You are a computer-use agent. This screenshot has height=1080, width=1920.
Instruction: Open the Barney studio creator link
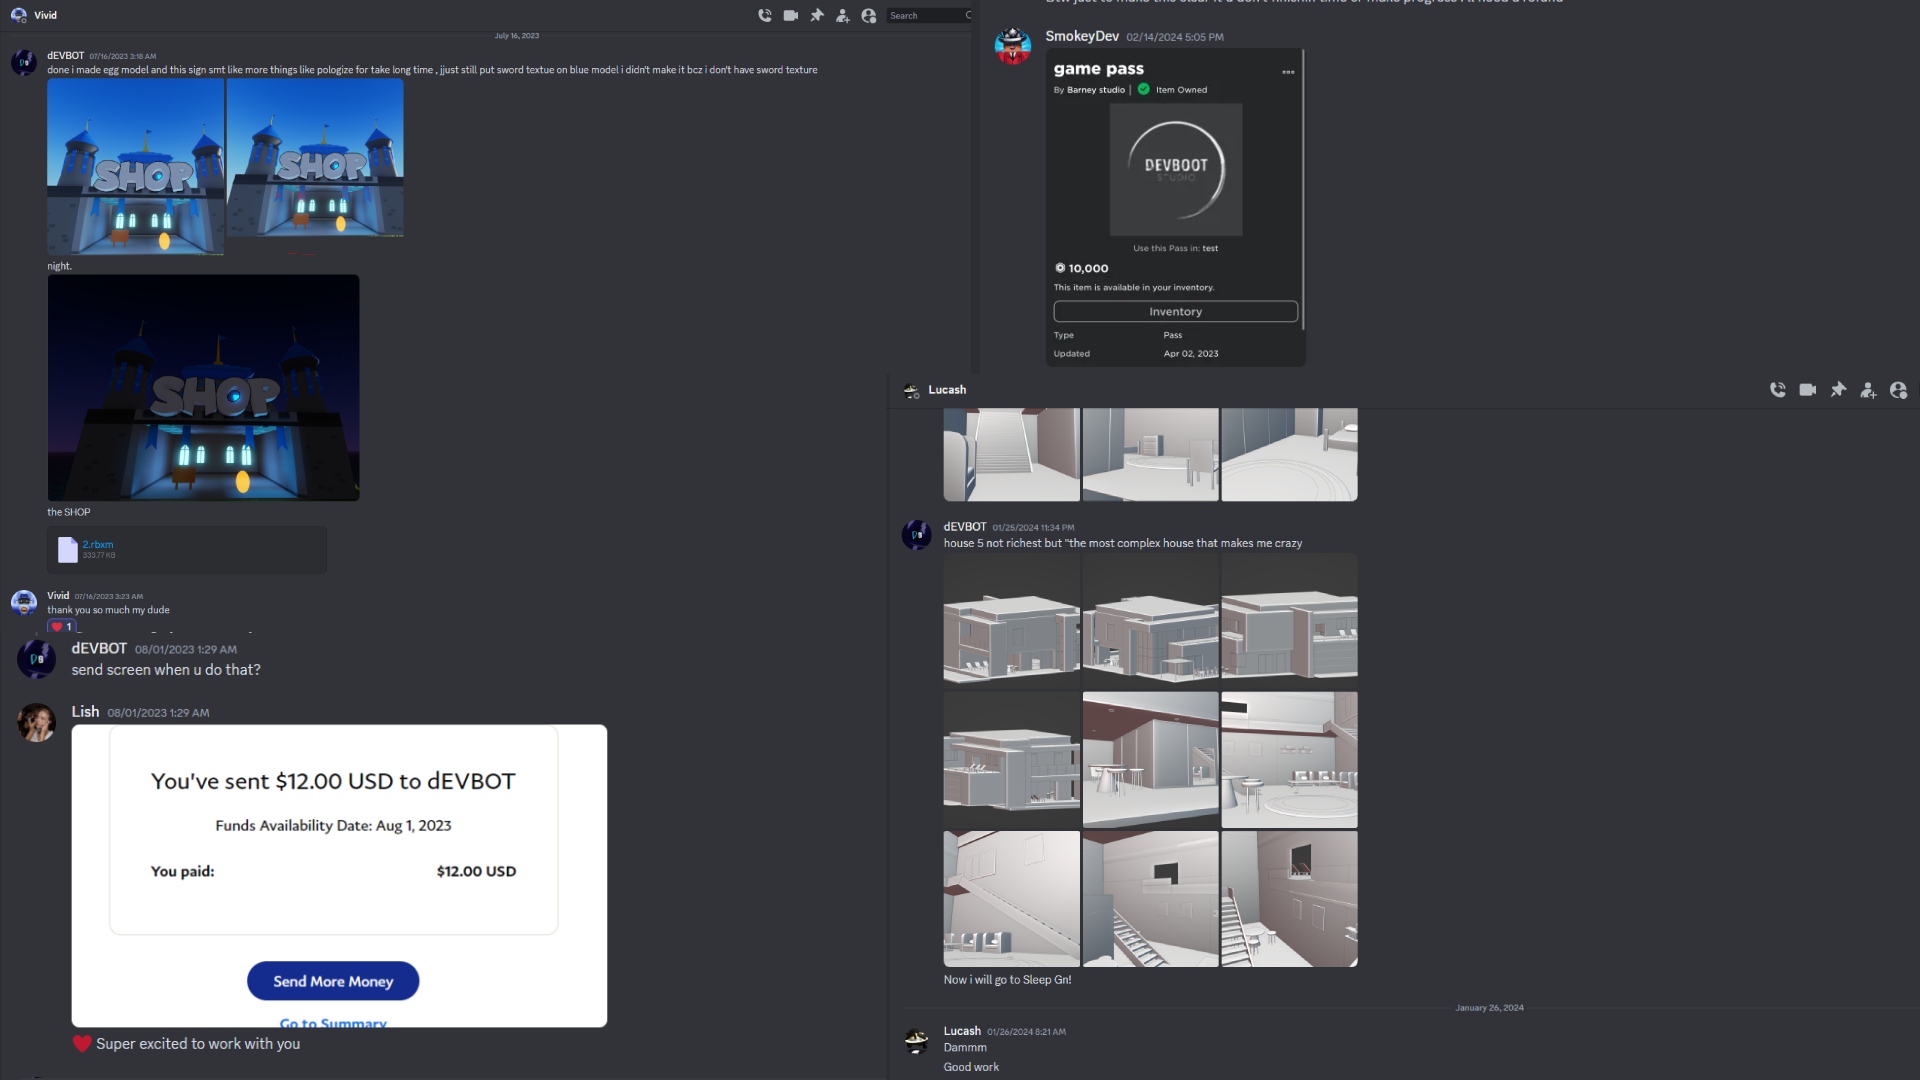[x=1096, y=90]
